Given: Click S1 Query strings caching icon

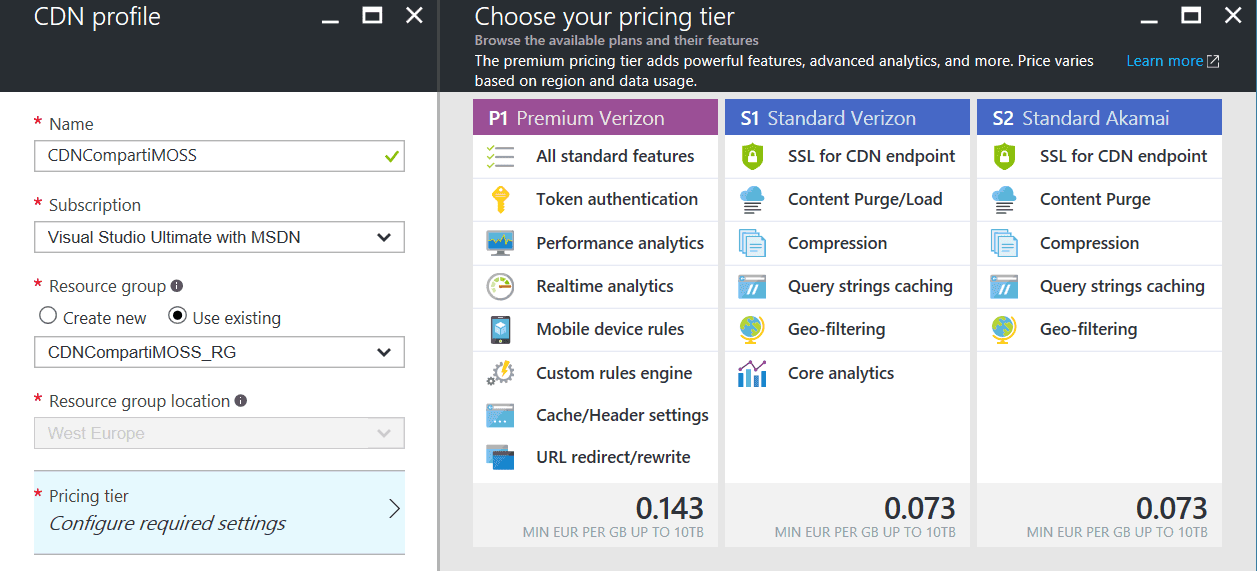Looking at the screenshot, I should [752, 286].
